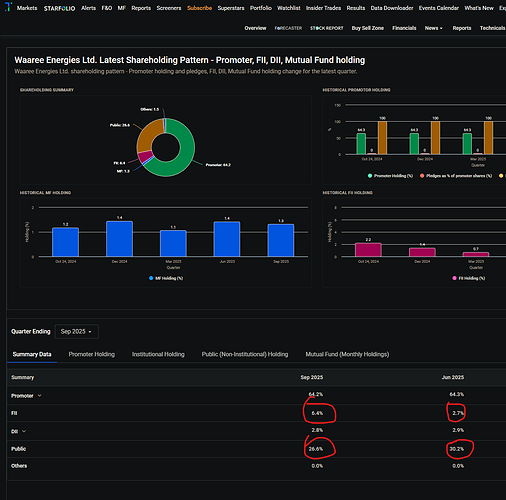Open Data Downloader

[392, 8]
